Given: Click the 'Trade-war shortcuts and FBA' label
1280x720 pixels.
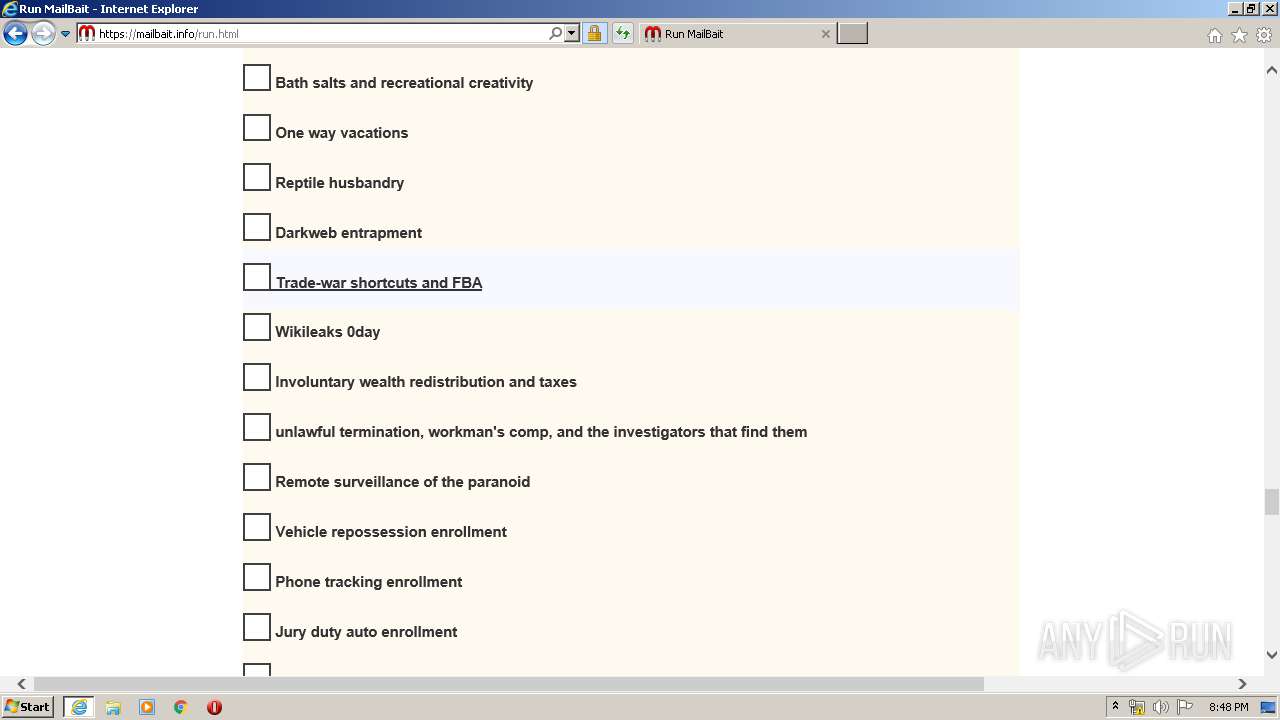Looking at the screenshot, I should [379, 283].
